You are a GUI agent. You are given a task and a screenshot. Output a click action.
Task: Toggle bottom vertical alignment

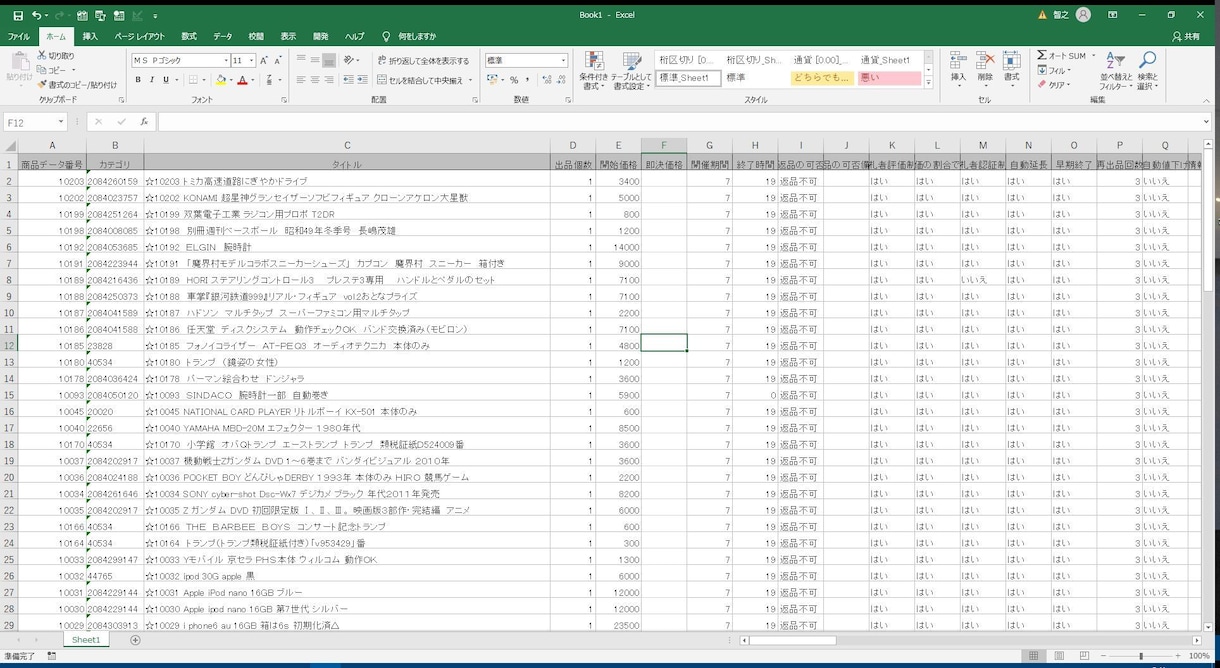point(329,60)
